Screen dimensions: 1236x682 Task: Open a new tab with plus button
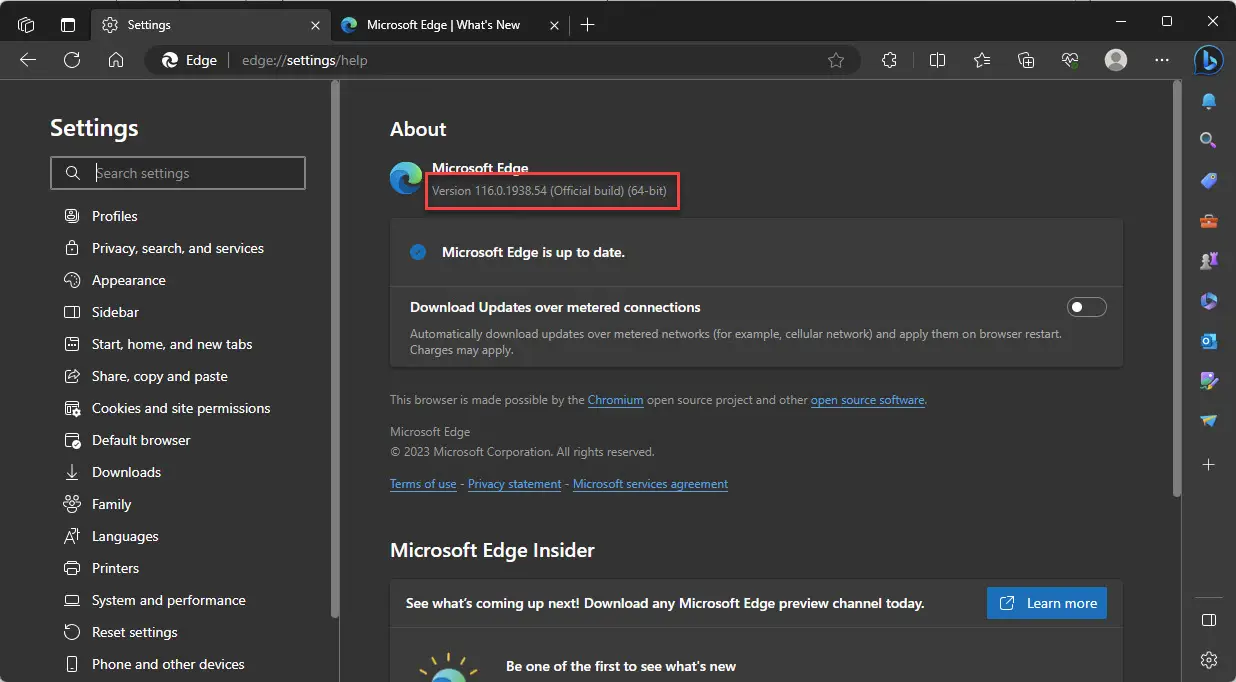click(x=587, y=25)
